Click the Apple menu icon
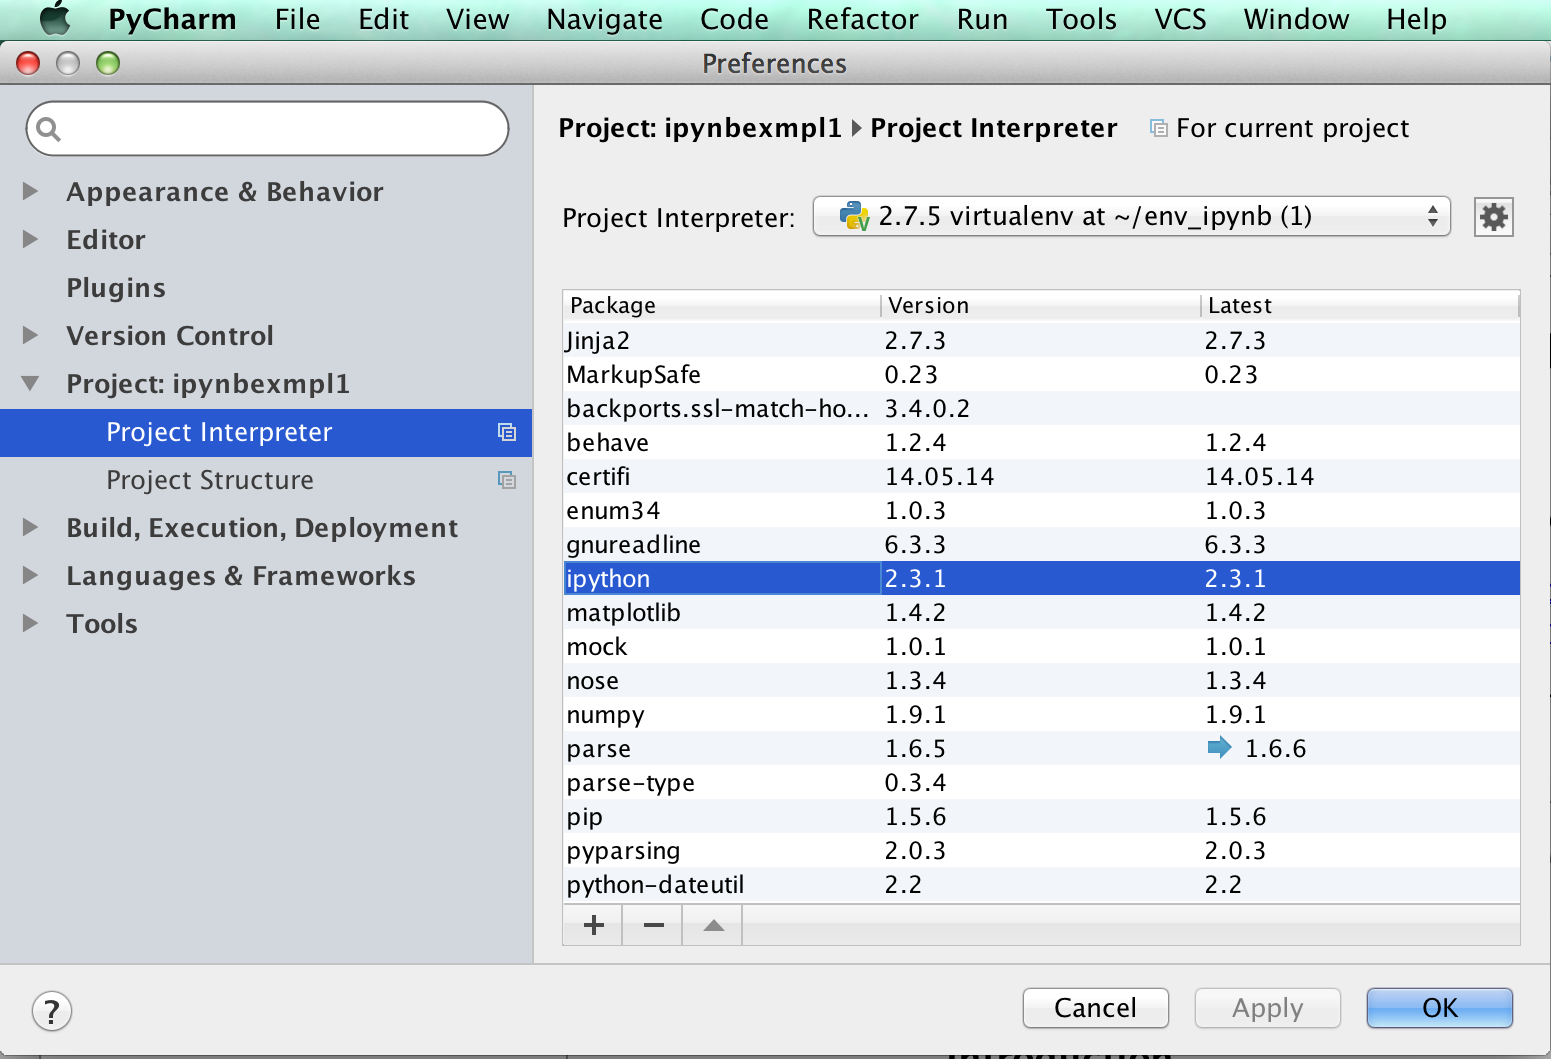1551x1059 pixels. click(x=55, y=19)
